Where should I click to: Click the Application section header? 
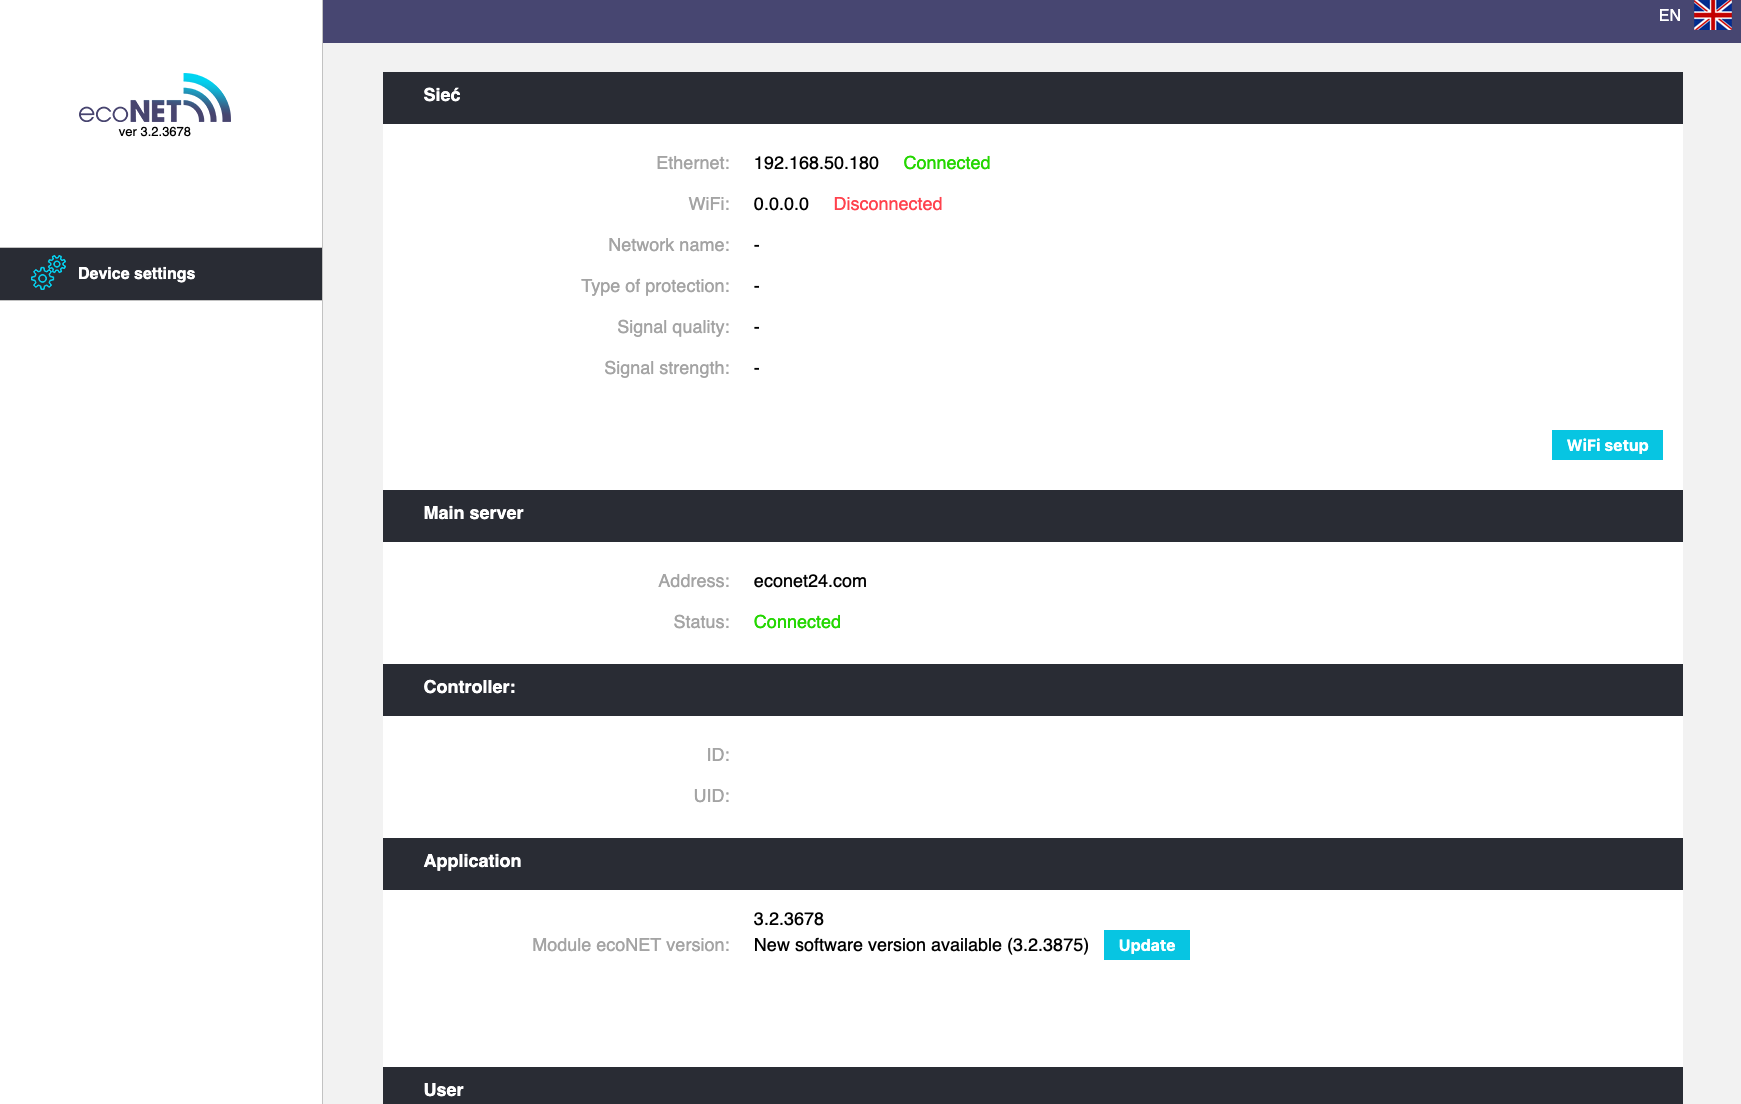tap(1032, 864)
